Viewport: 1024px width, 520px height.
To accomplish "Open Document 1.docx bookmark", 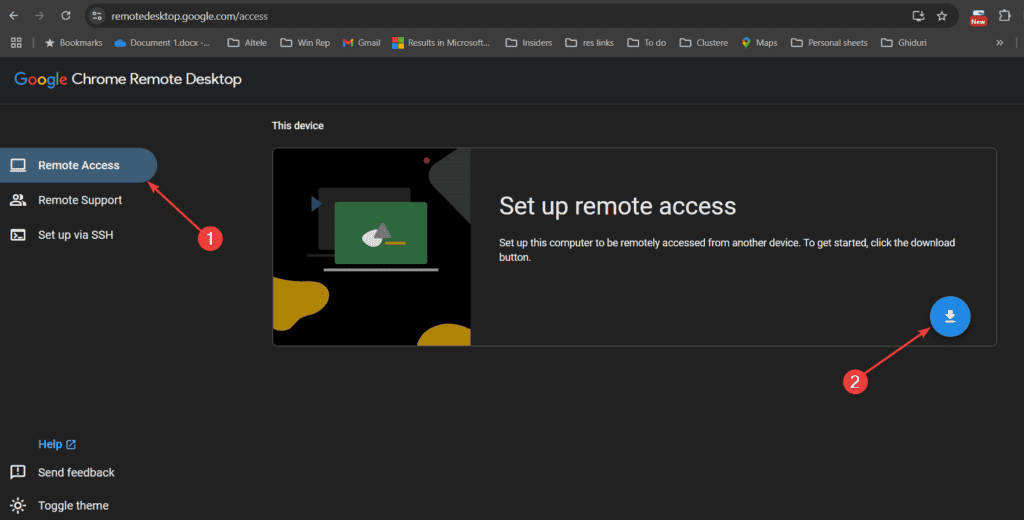I will (x=163, y=42).
